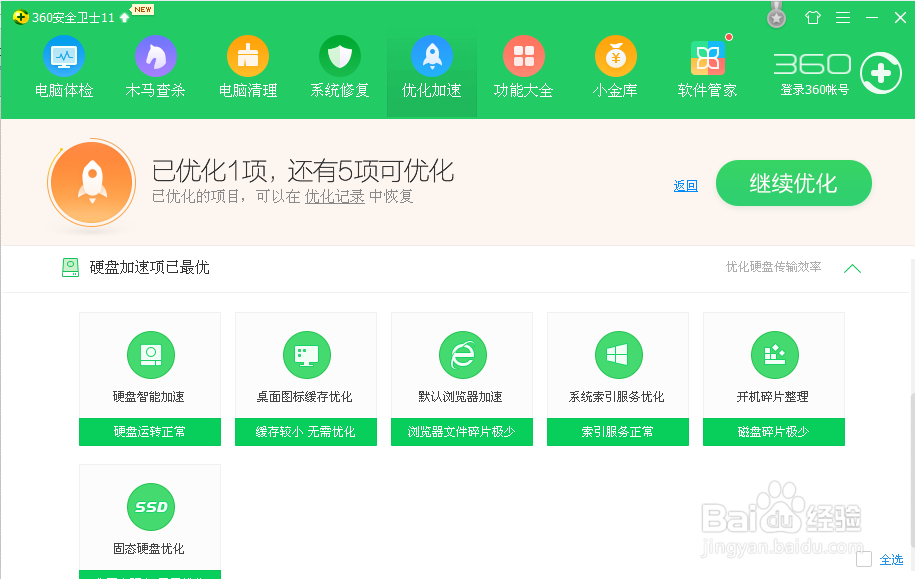Click the 默认浏览器加速 label
The height and width of the screenshot is (579, 915).
(x=460, y=397)
